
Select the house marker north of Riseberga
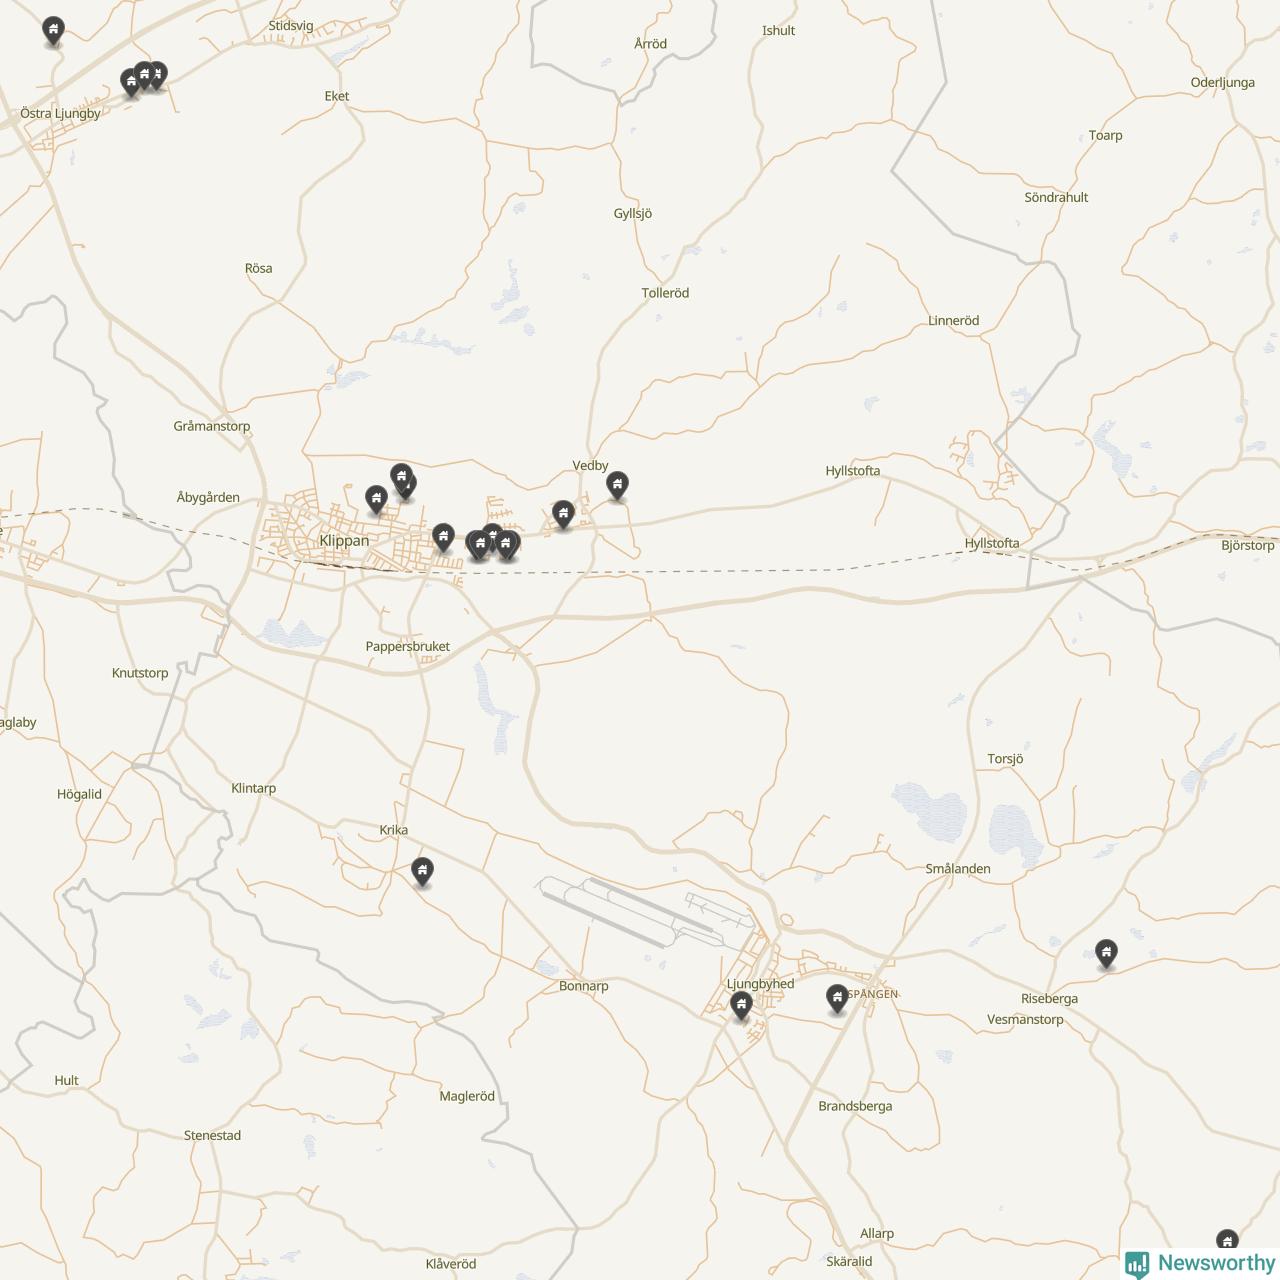pyautogui.click(x=1106, y=953)
